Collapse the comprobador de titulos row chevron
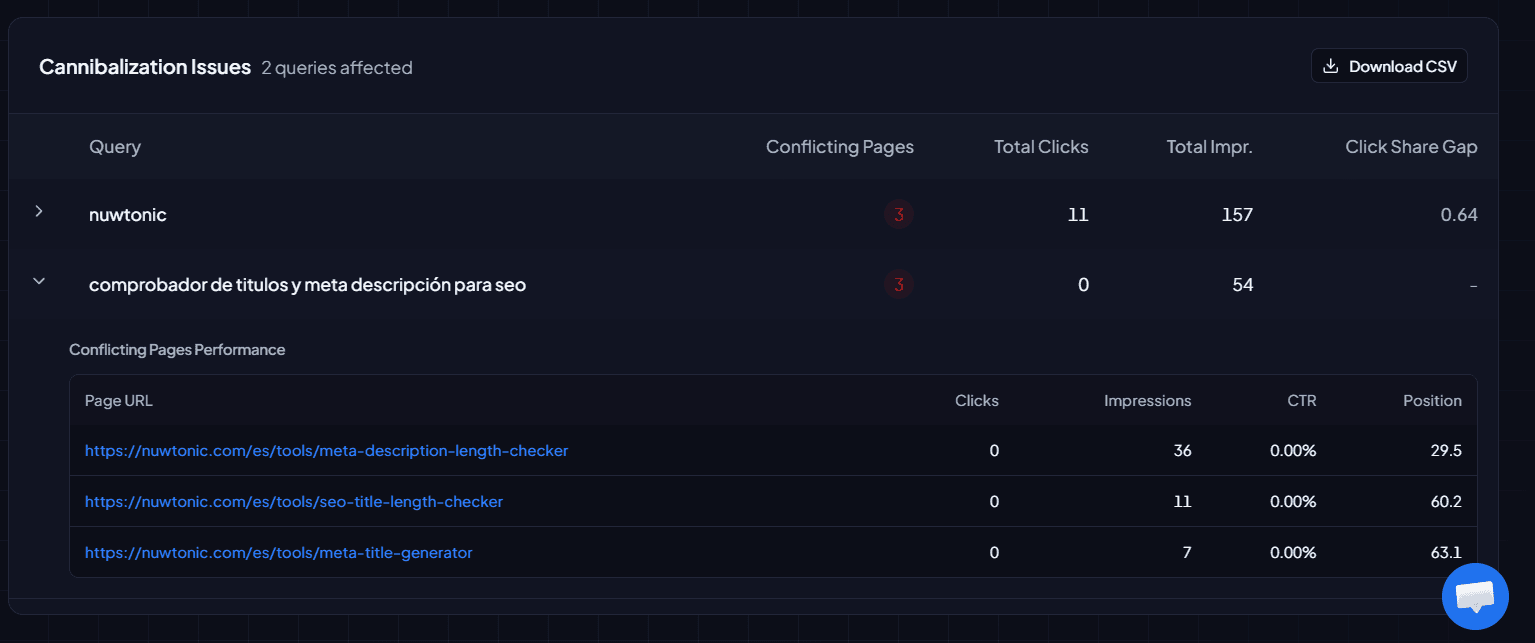The height and width of the screenshot is (643, 1535). tap(39, 282)
